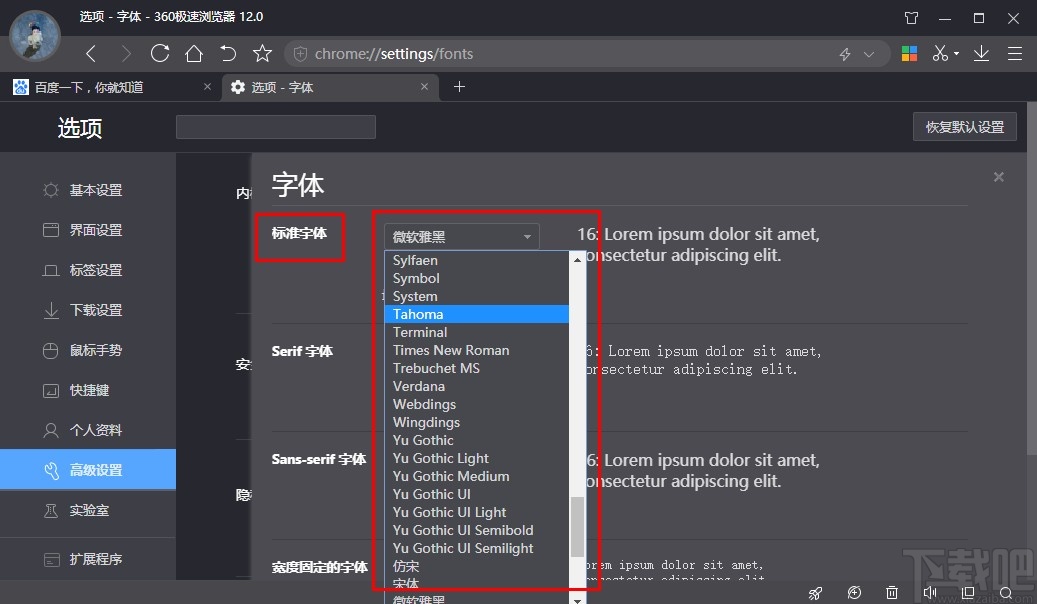Close the 百度一下 tab
The image size is (1037, 604).
207,87
